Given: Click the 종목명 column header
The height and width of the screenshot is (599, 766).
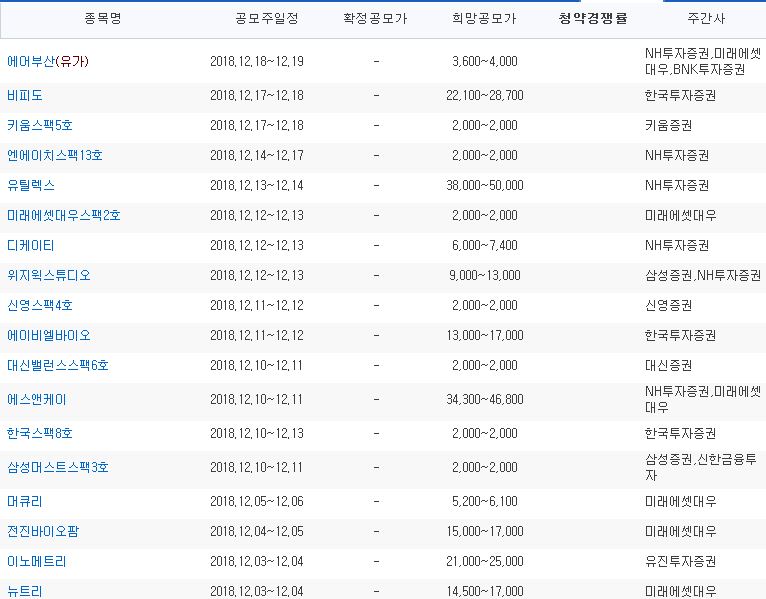Looking at the screenshot, I should pyautogui.click(x=103, y=19).
